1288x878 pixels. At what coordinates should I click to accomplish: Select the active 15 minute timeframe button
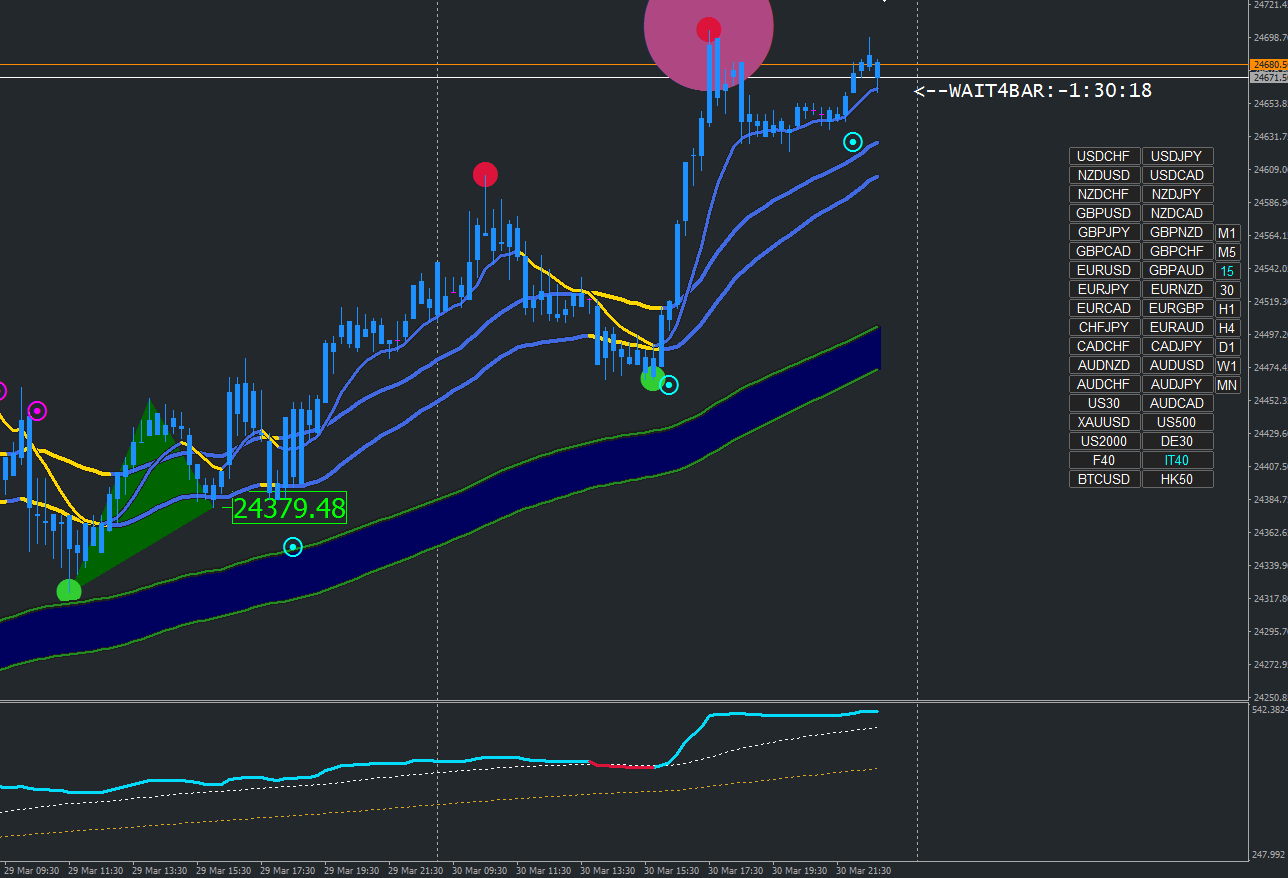[x=1227, y=271]
